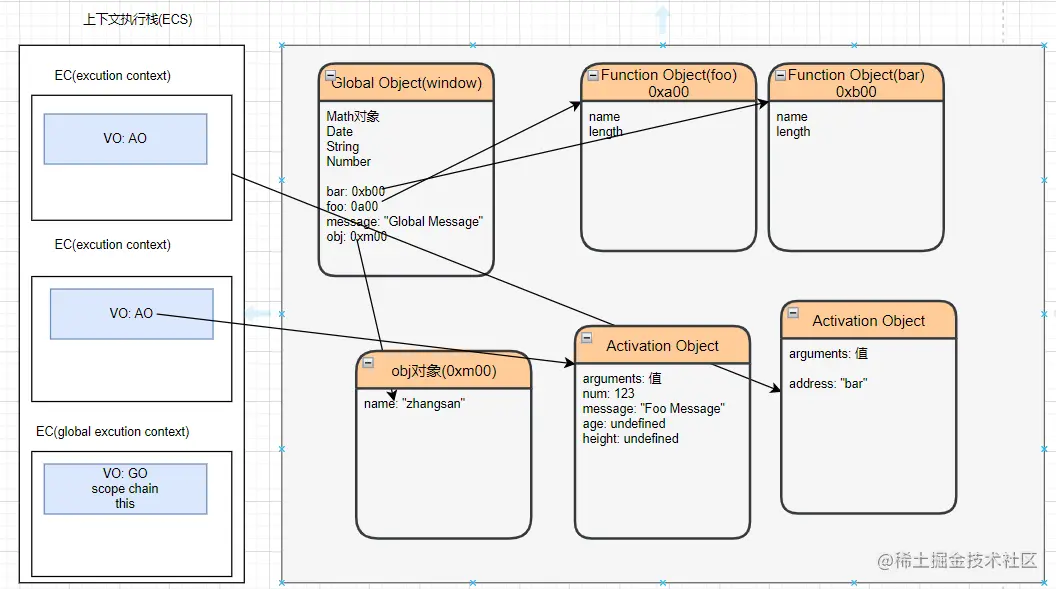Click arguments: 值 above num: 123
Viewport: 1056px width, 589px height.
(x=622, y=378)
